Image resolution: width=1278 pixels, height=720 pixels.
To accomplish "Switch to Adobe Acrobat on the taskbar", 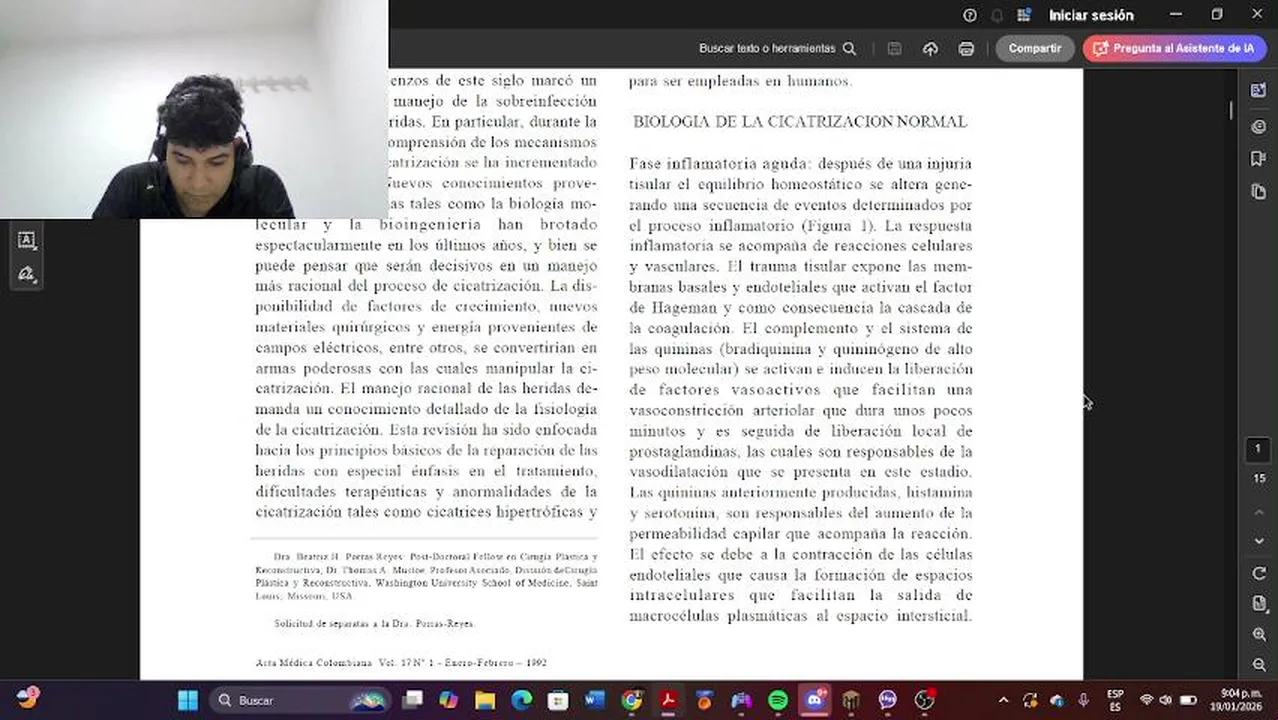I will (668, 700).
